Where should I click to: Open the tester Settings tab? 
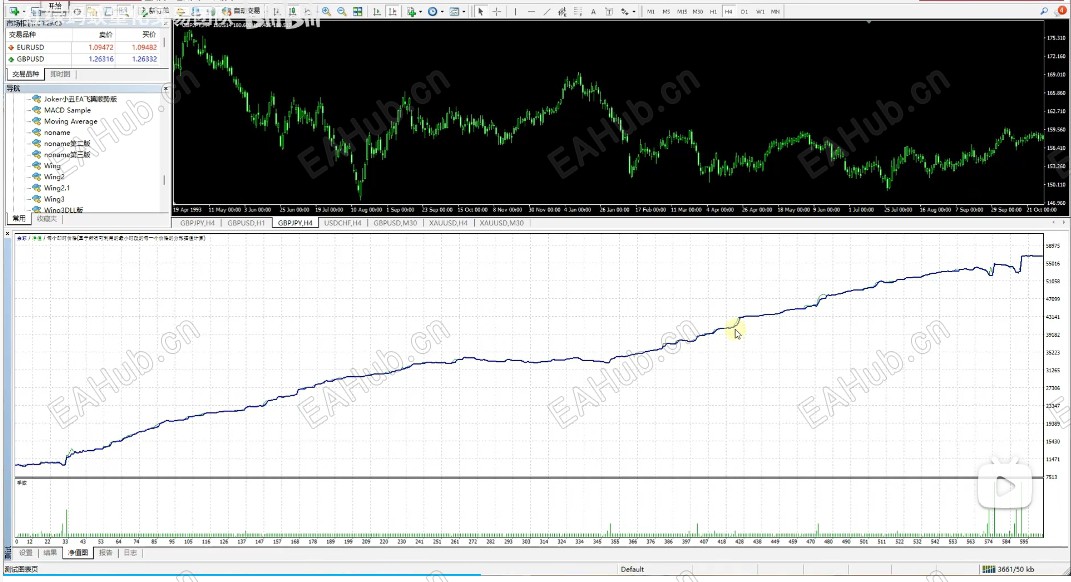(x=25, y=553)
